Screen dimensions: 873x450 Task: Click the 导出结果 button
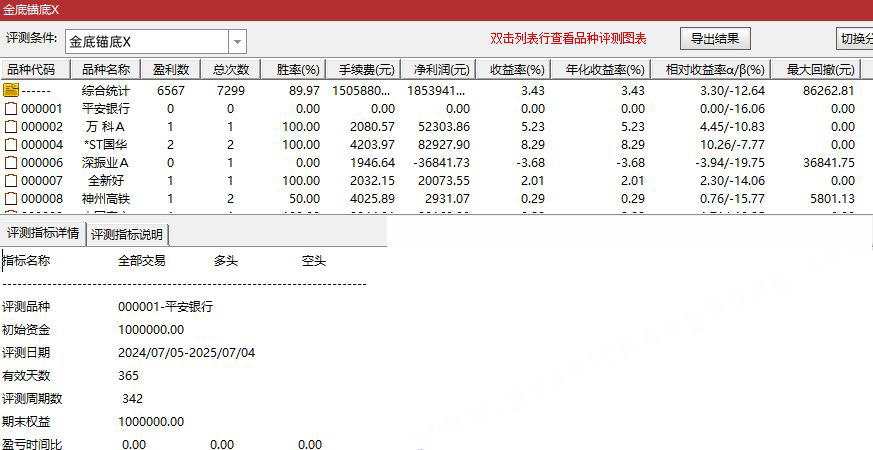[x=715, y=39]
